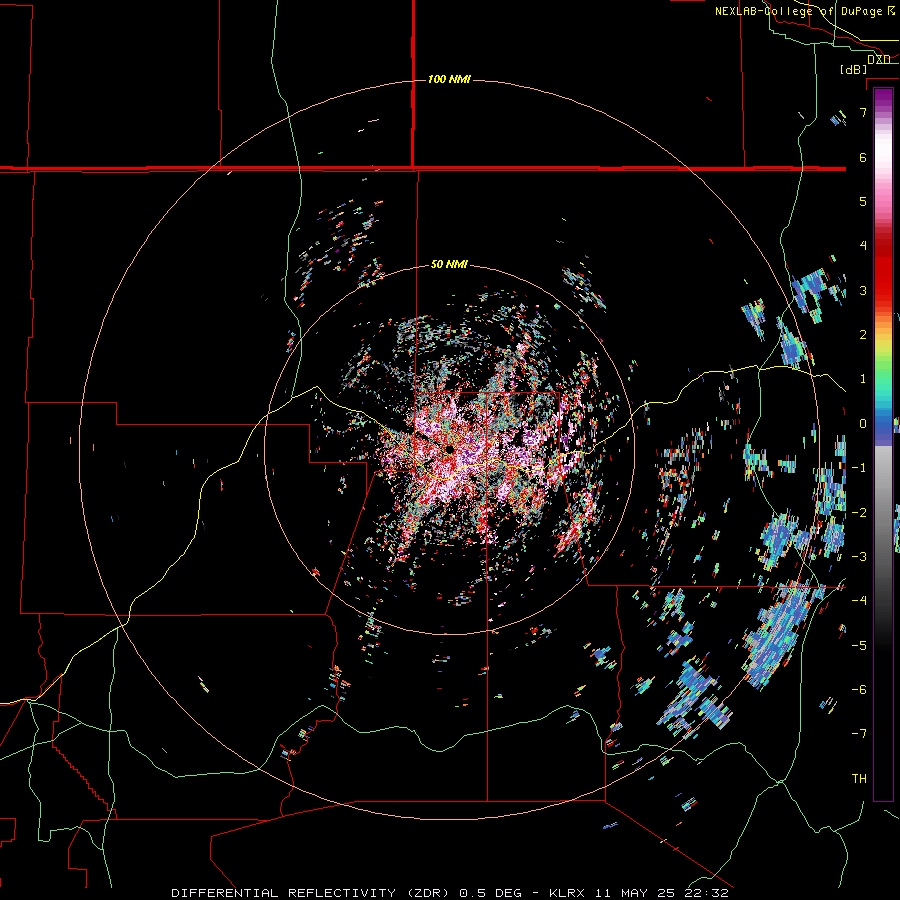900x900 pixels.
Task: Click the scale value "-2"
Action: (859, 513)
